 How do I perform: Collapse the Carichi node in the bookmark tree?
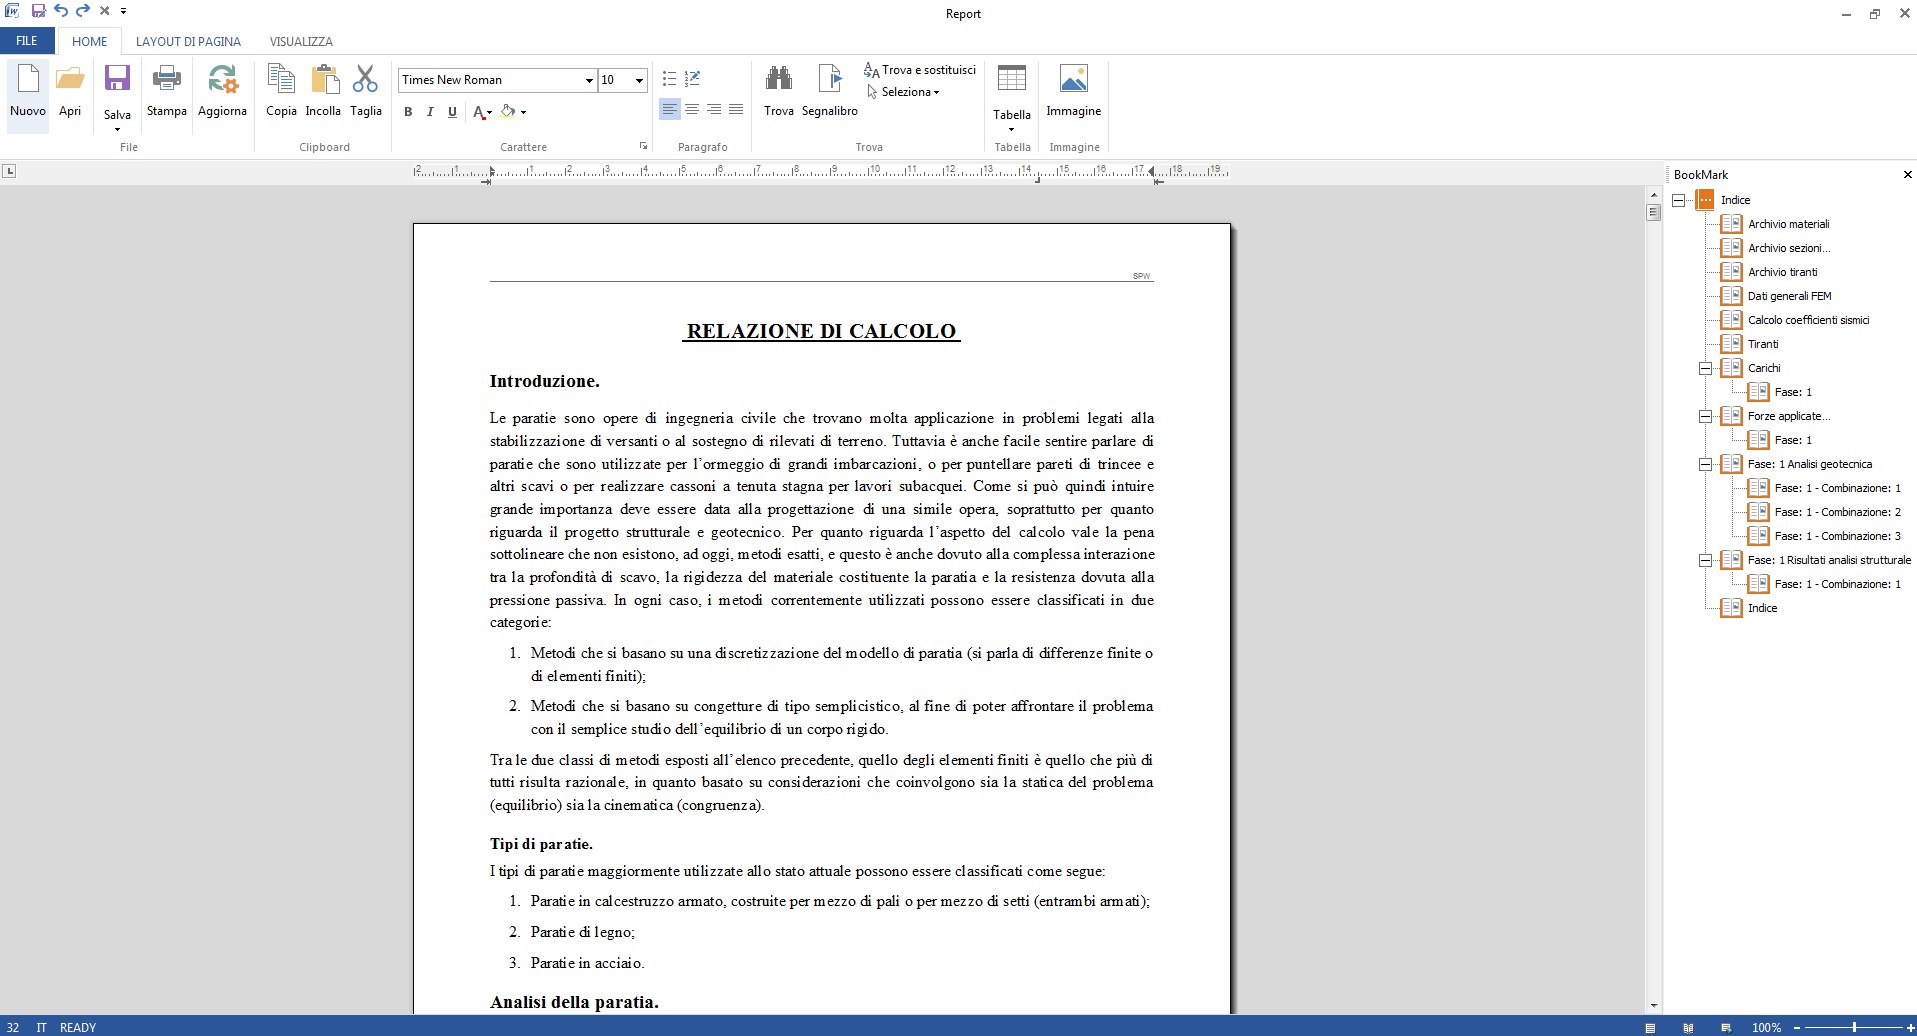point(1706,368)
